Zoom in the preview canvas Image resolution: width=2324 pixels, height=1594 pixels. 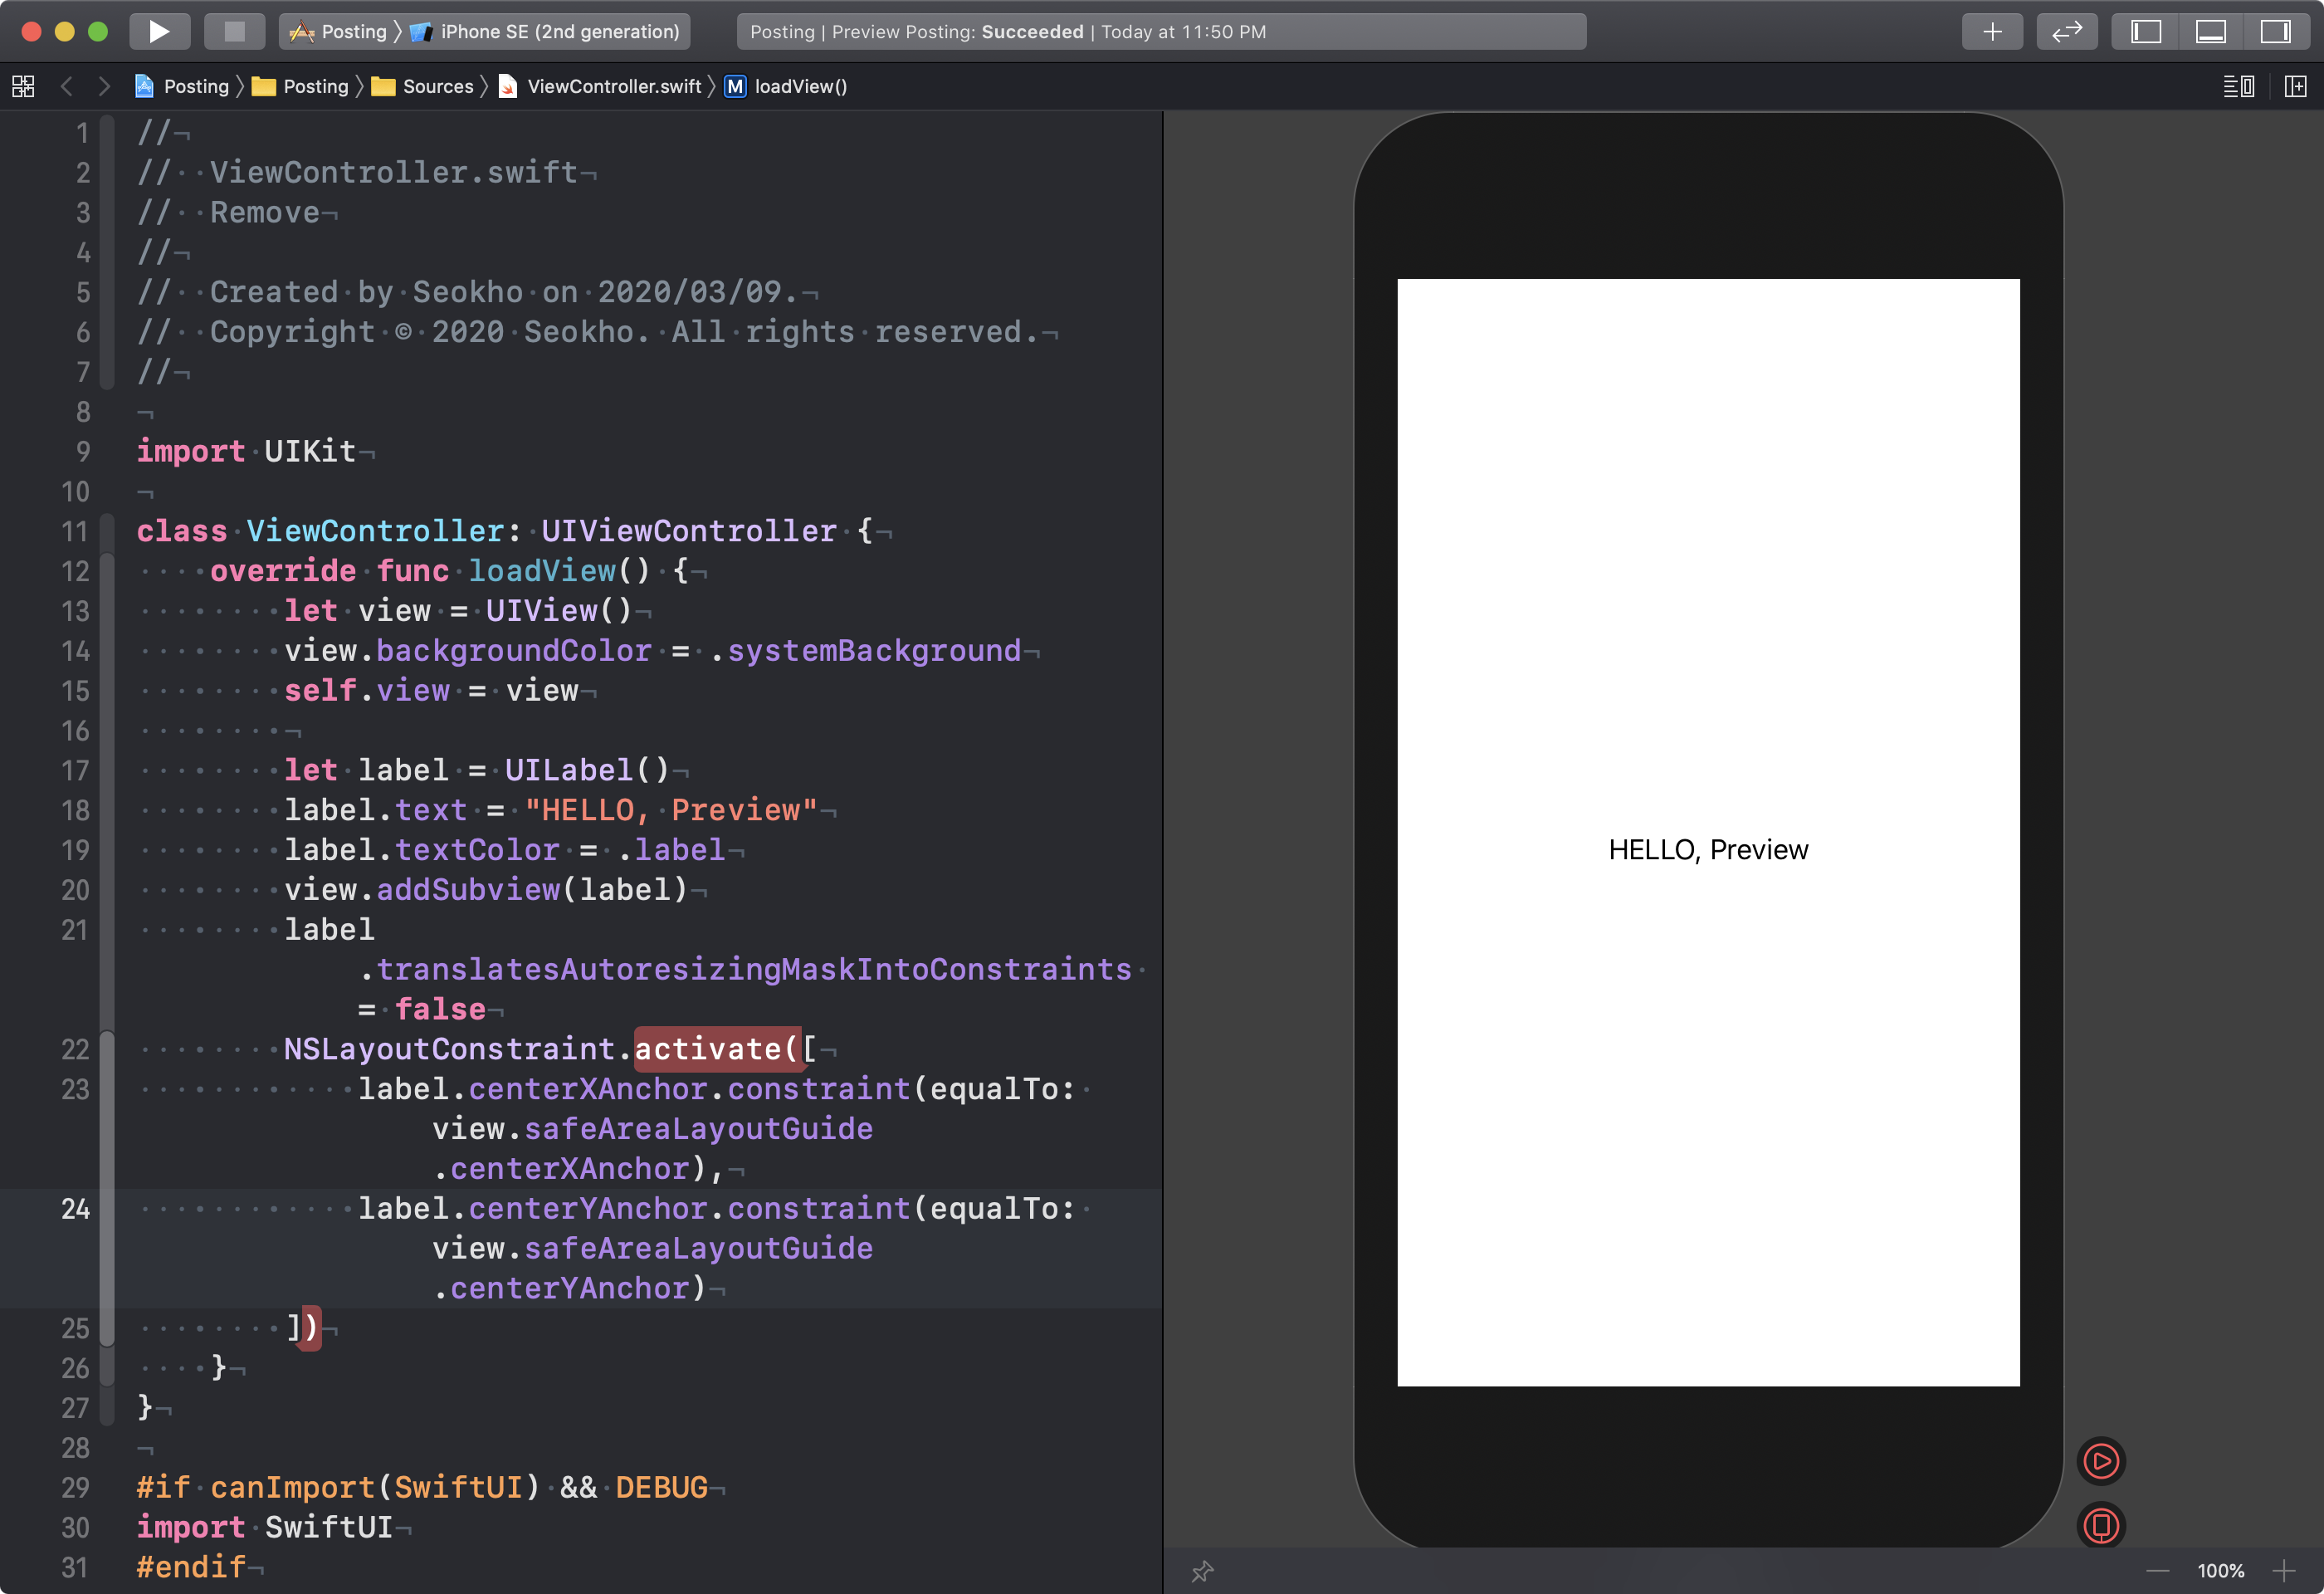[x=2284, y=1571]
